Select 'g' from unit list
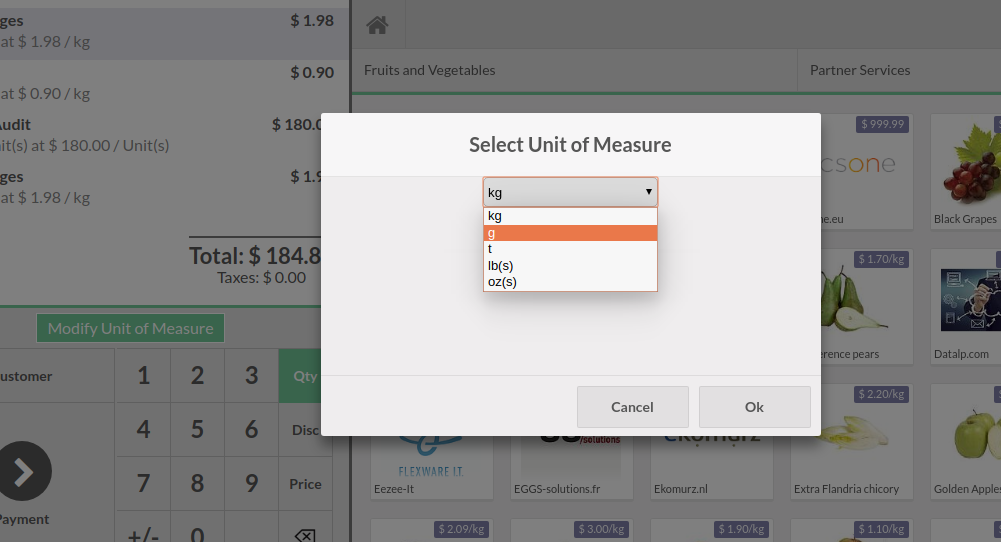 (570, 233)
